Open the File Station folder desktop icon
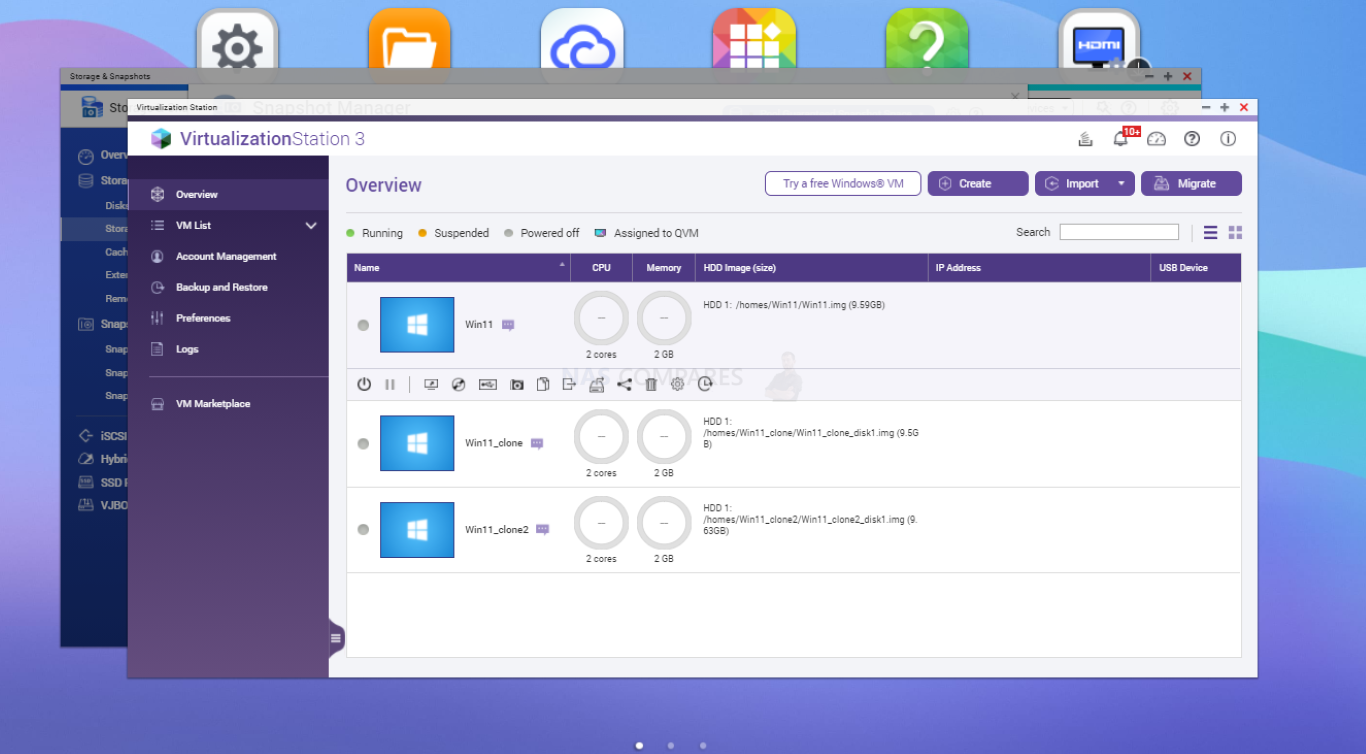 410,38
